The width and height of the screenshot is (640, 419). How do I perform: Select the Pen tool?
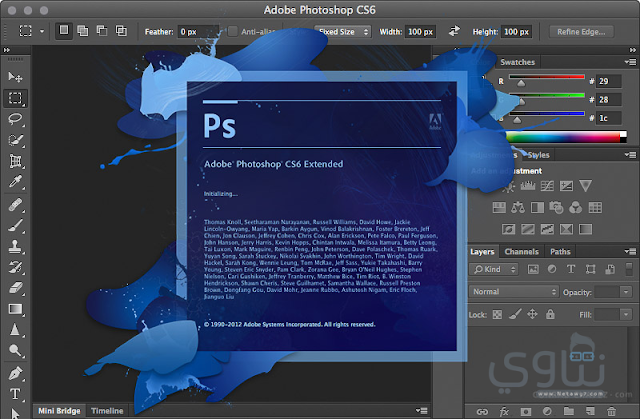[16, 373]
